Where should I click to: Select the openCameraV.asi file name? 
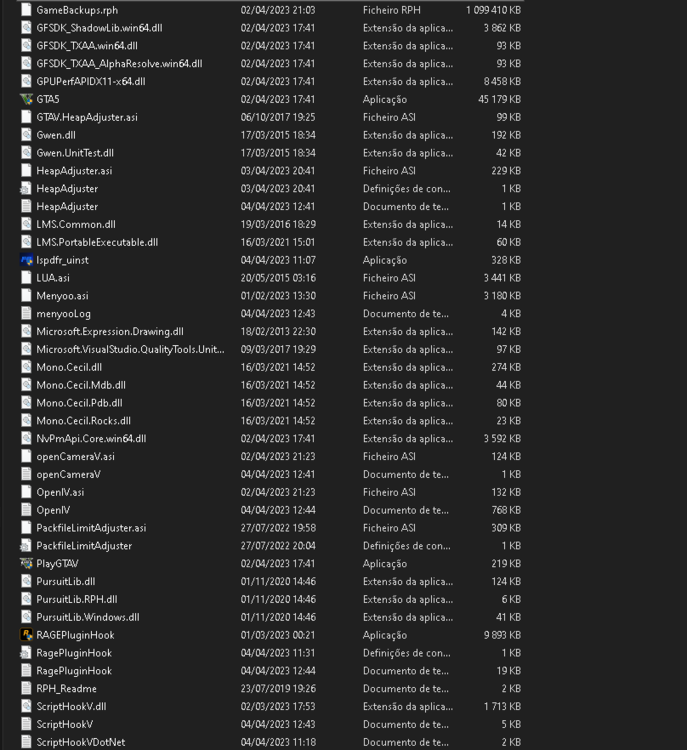pyautogui.click(x=76, y=456)
